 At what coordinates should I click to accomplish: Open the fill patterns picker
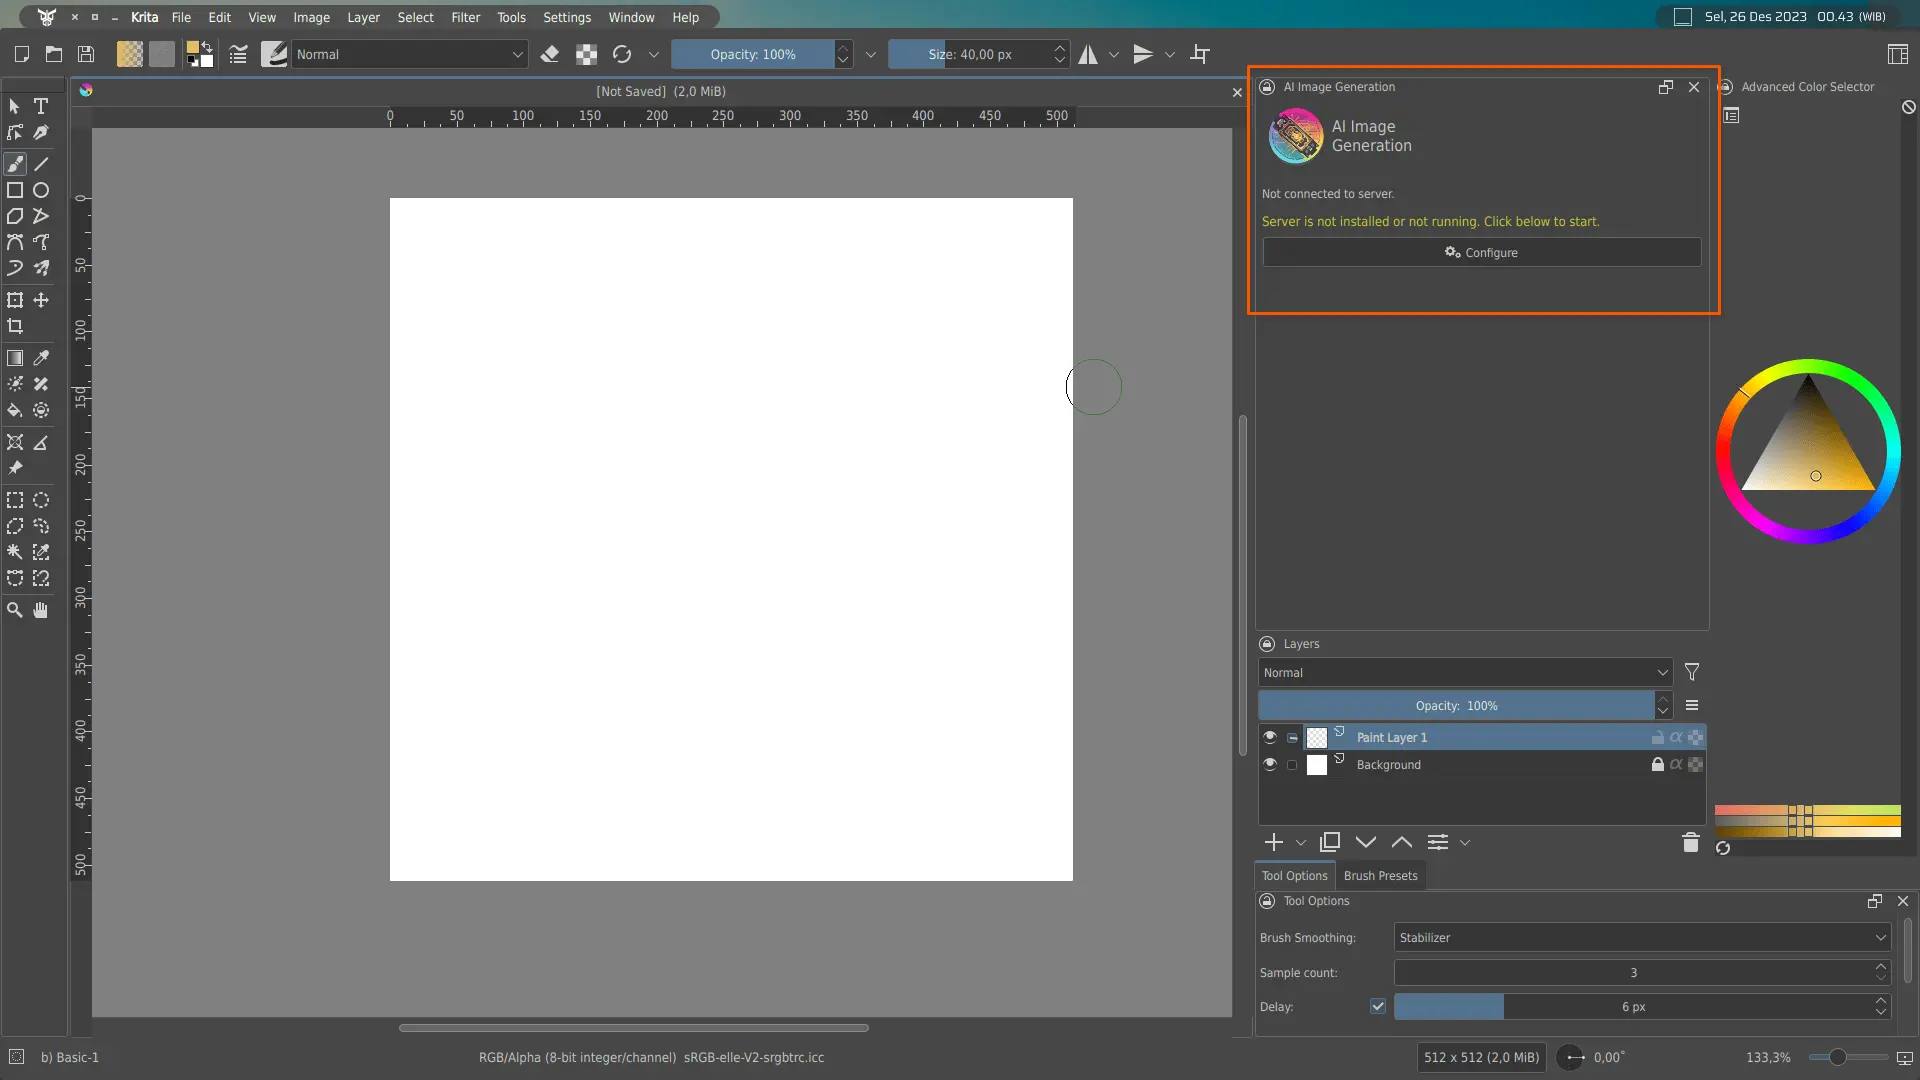tap(162, 54)
